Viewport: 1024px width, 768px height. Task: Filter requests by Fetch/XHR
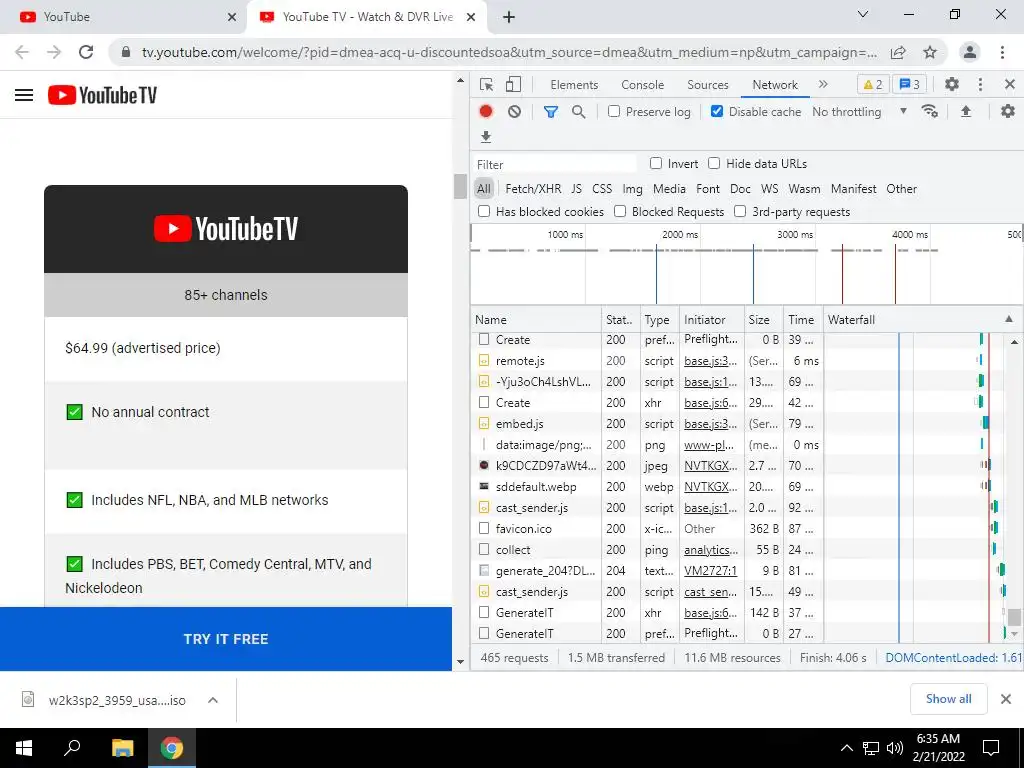[533, 189]
